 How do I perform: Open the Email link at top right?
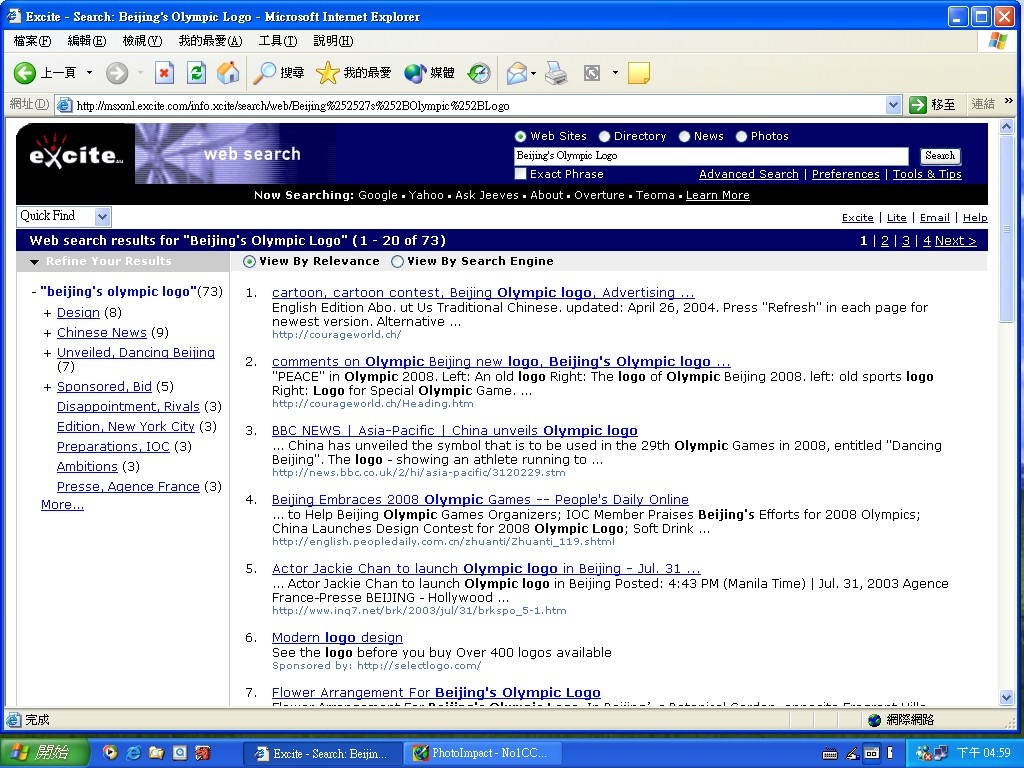(x=935, y=217)
